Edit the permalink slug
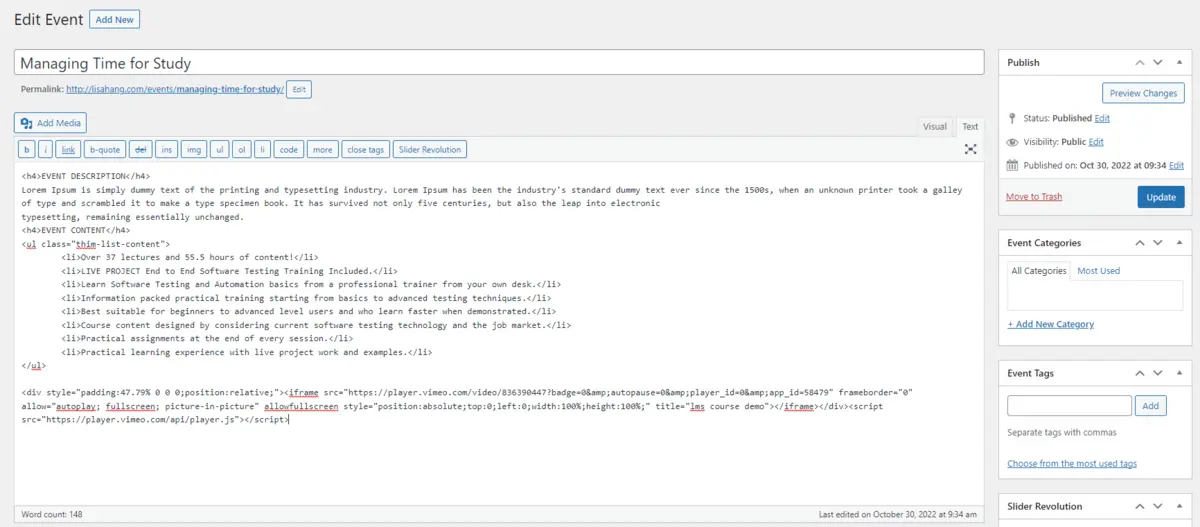 (x=300, y=90)
